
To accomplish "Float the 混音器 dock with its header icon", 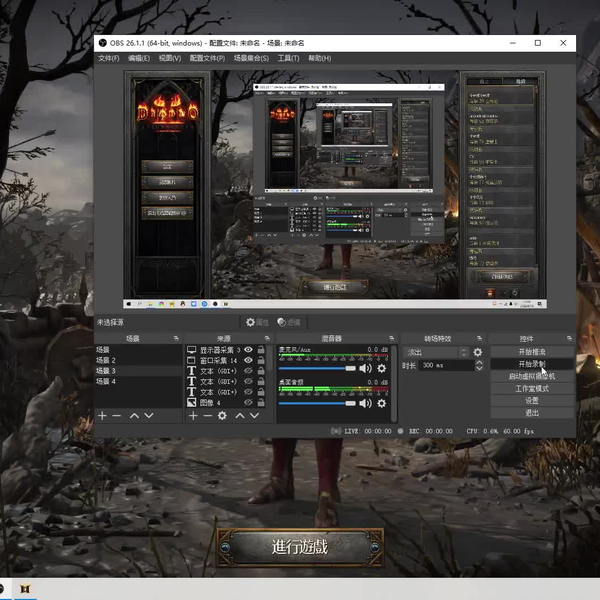I will pyautogui.click(x=391, y=338).
